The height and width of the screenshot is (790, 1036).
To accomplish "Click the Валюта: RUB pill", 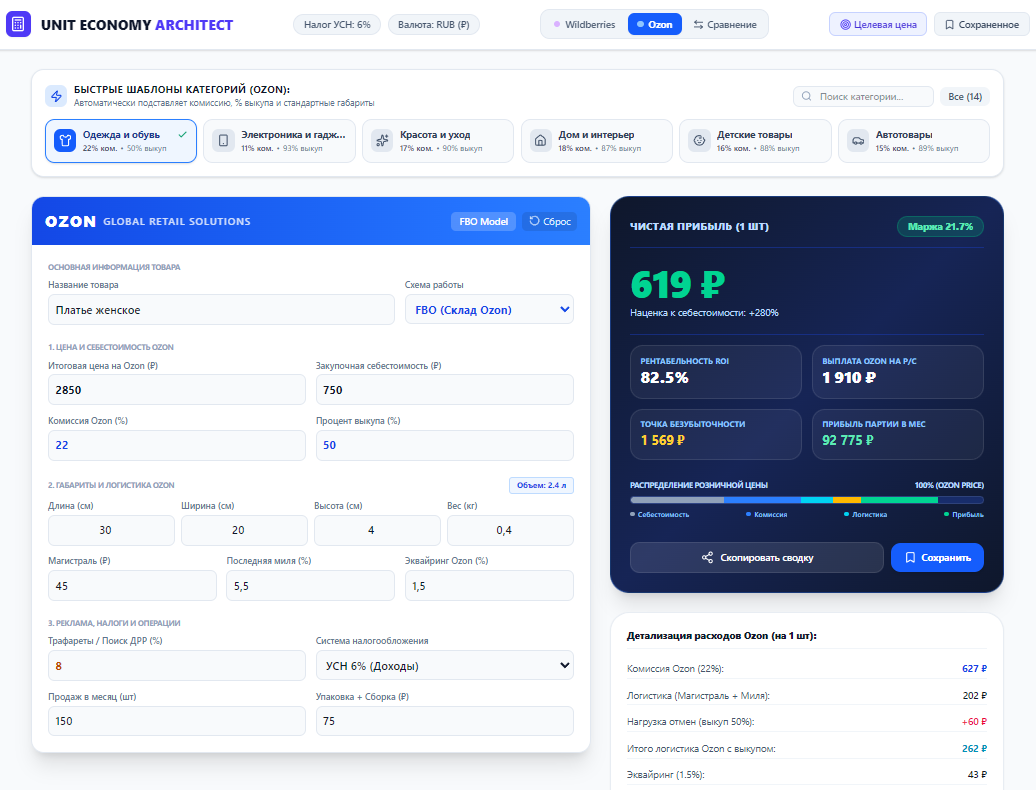I will (433, 24).
